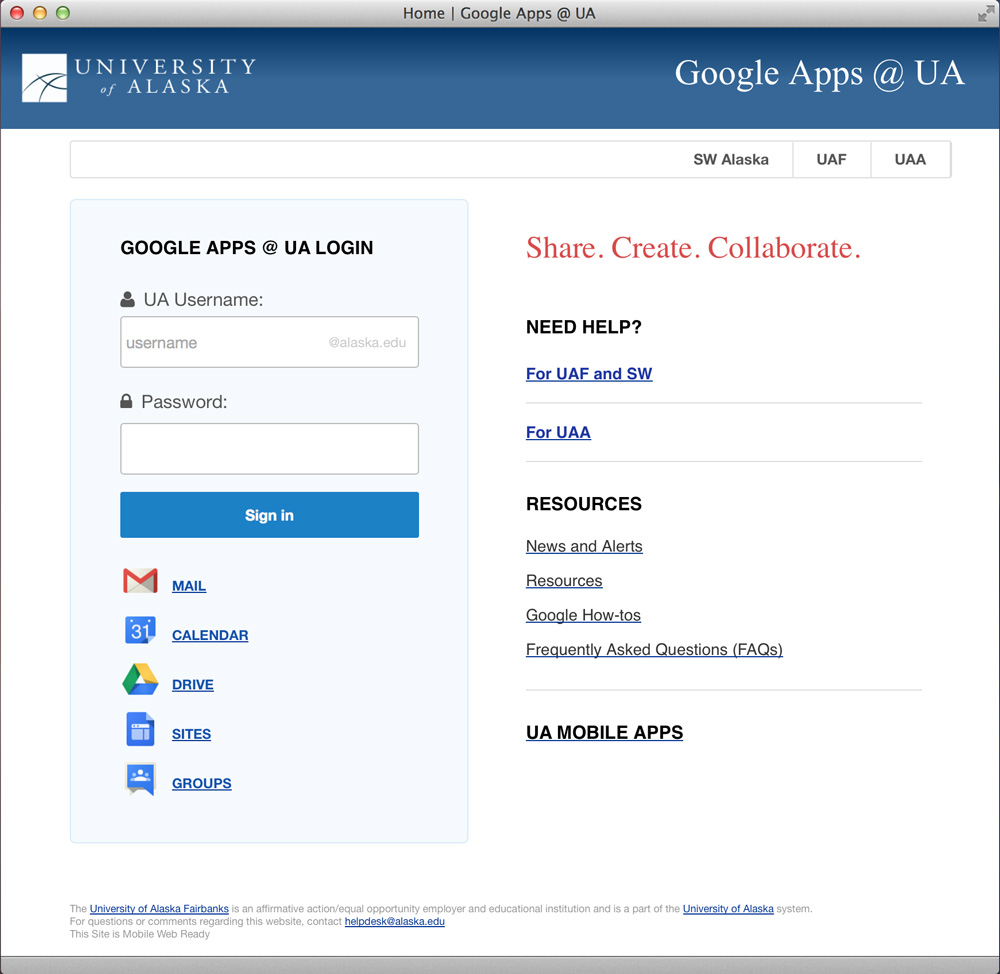Viewport: 1000px width, 974px height.
Task: Focus the UA Username input field
Action: 270,342
